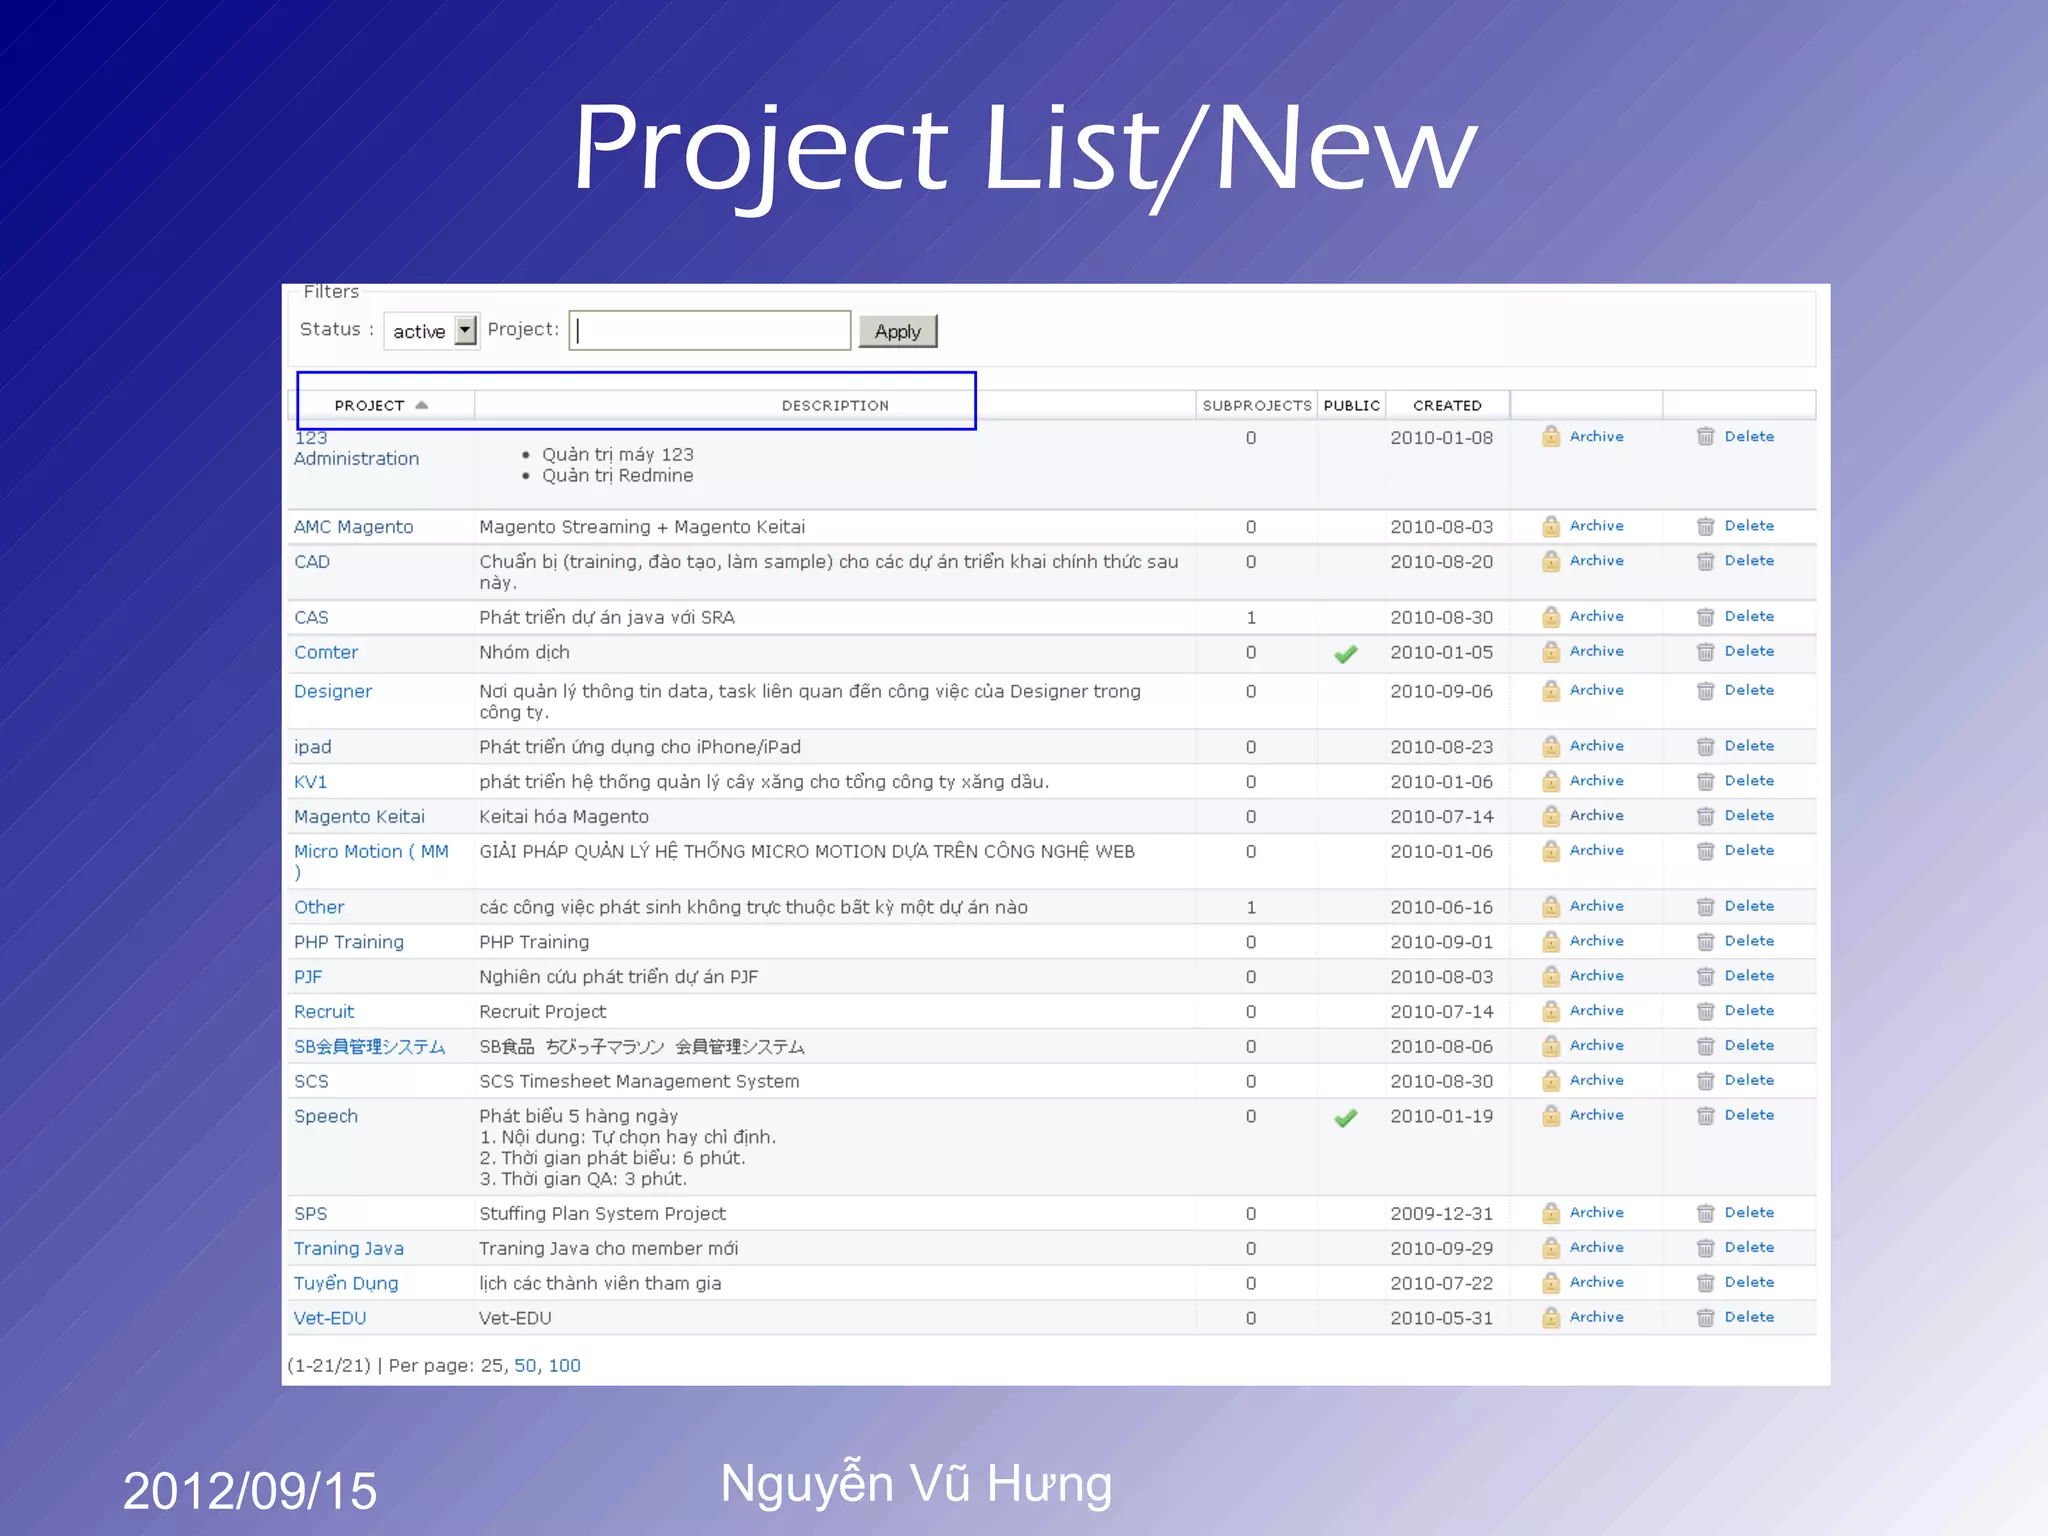Click the Delete trash icon in CAD row
The image size is (2048, 1536).
pyautogui.click(x=1706, y=561)
